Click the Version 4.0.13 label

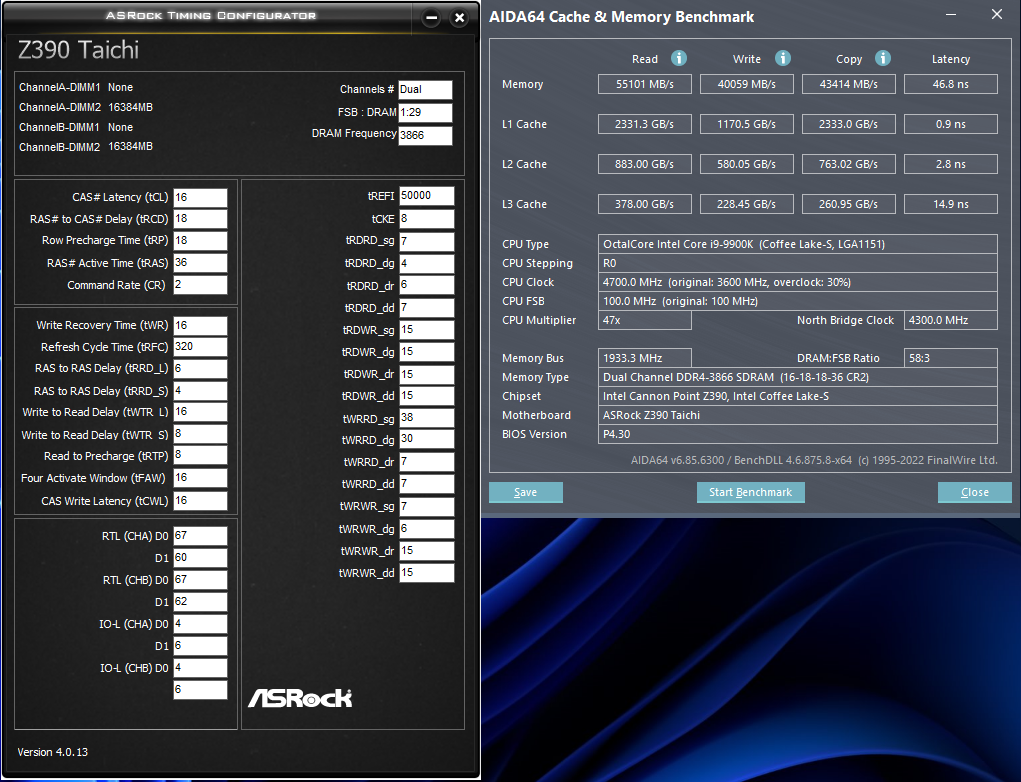pos(53,752)
